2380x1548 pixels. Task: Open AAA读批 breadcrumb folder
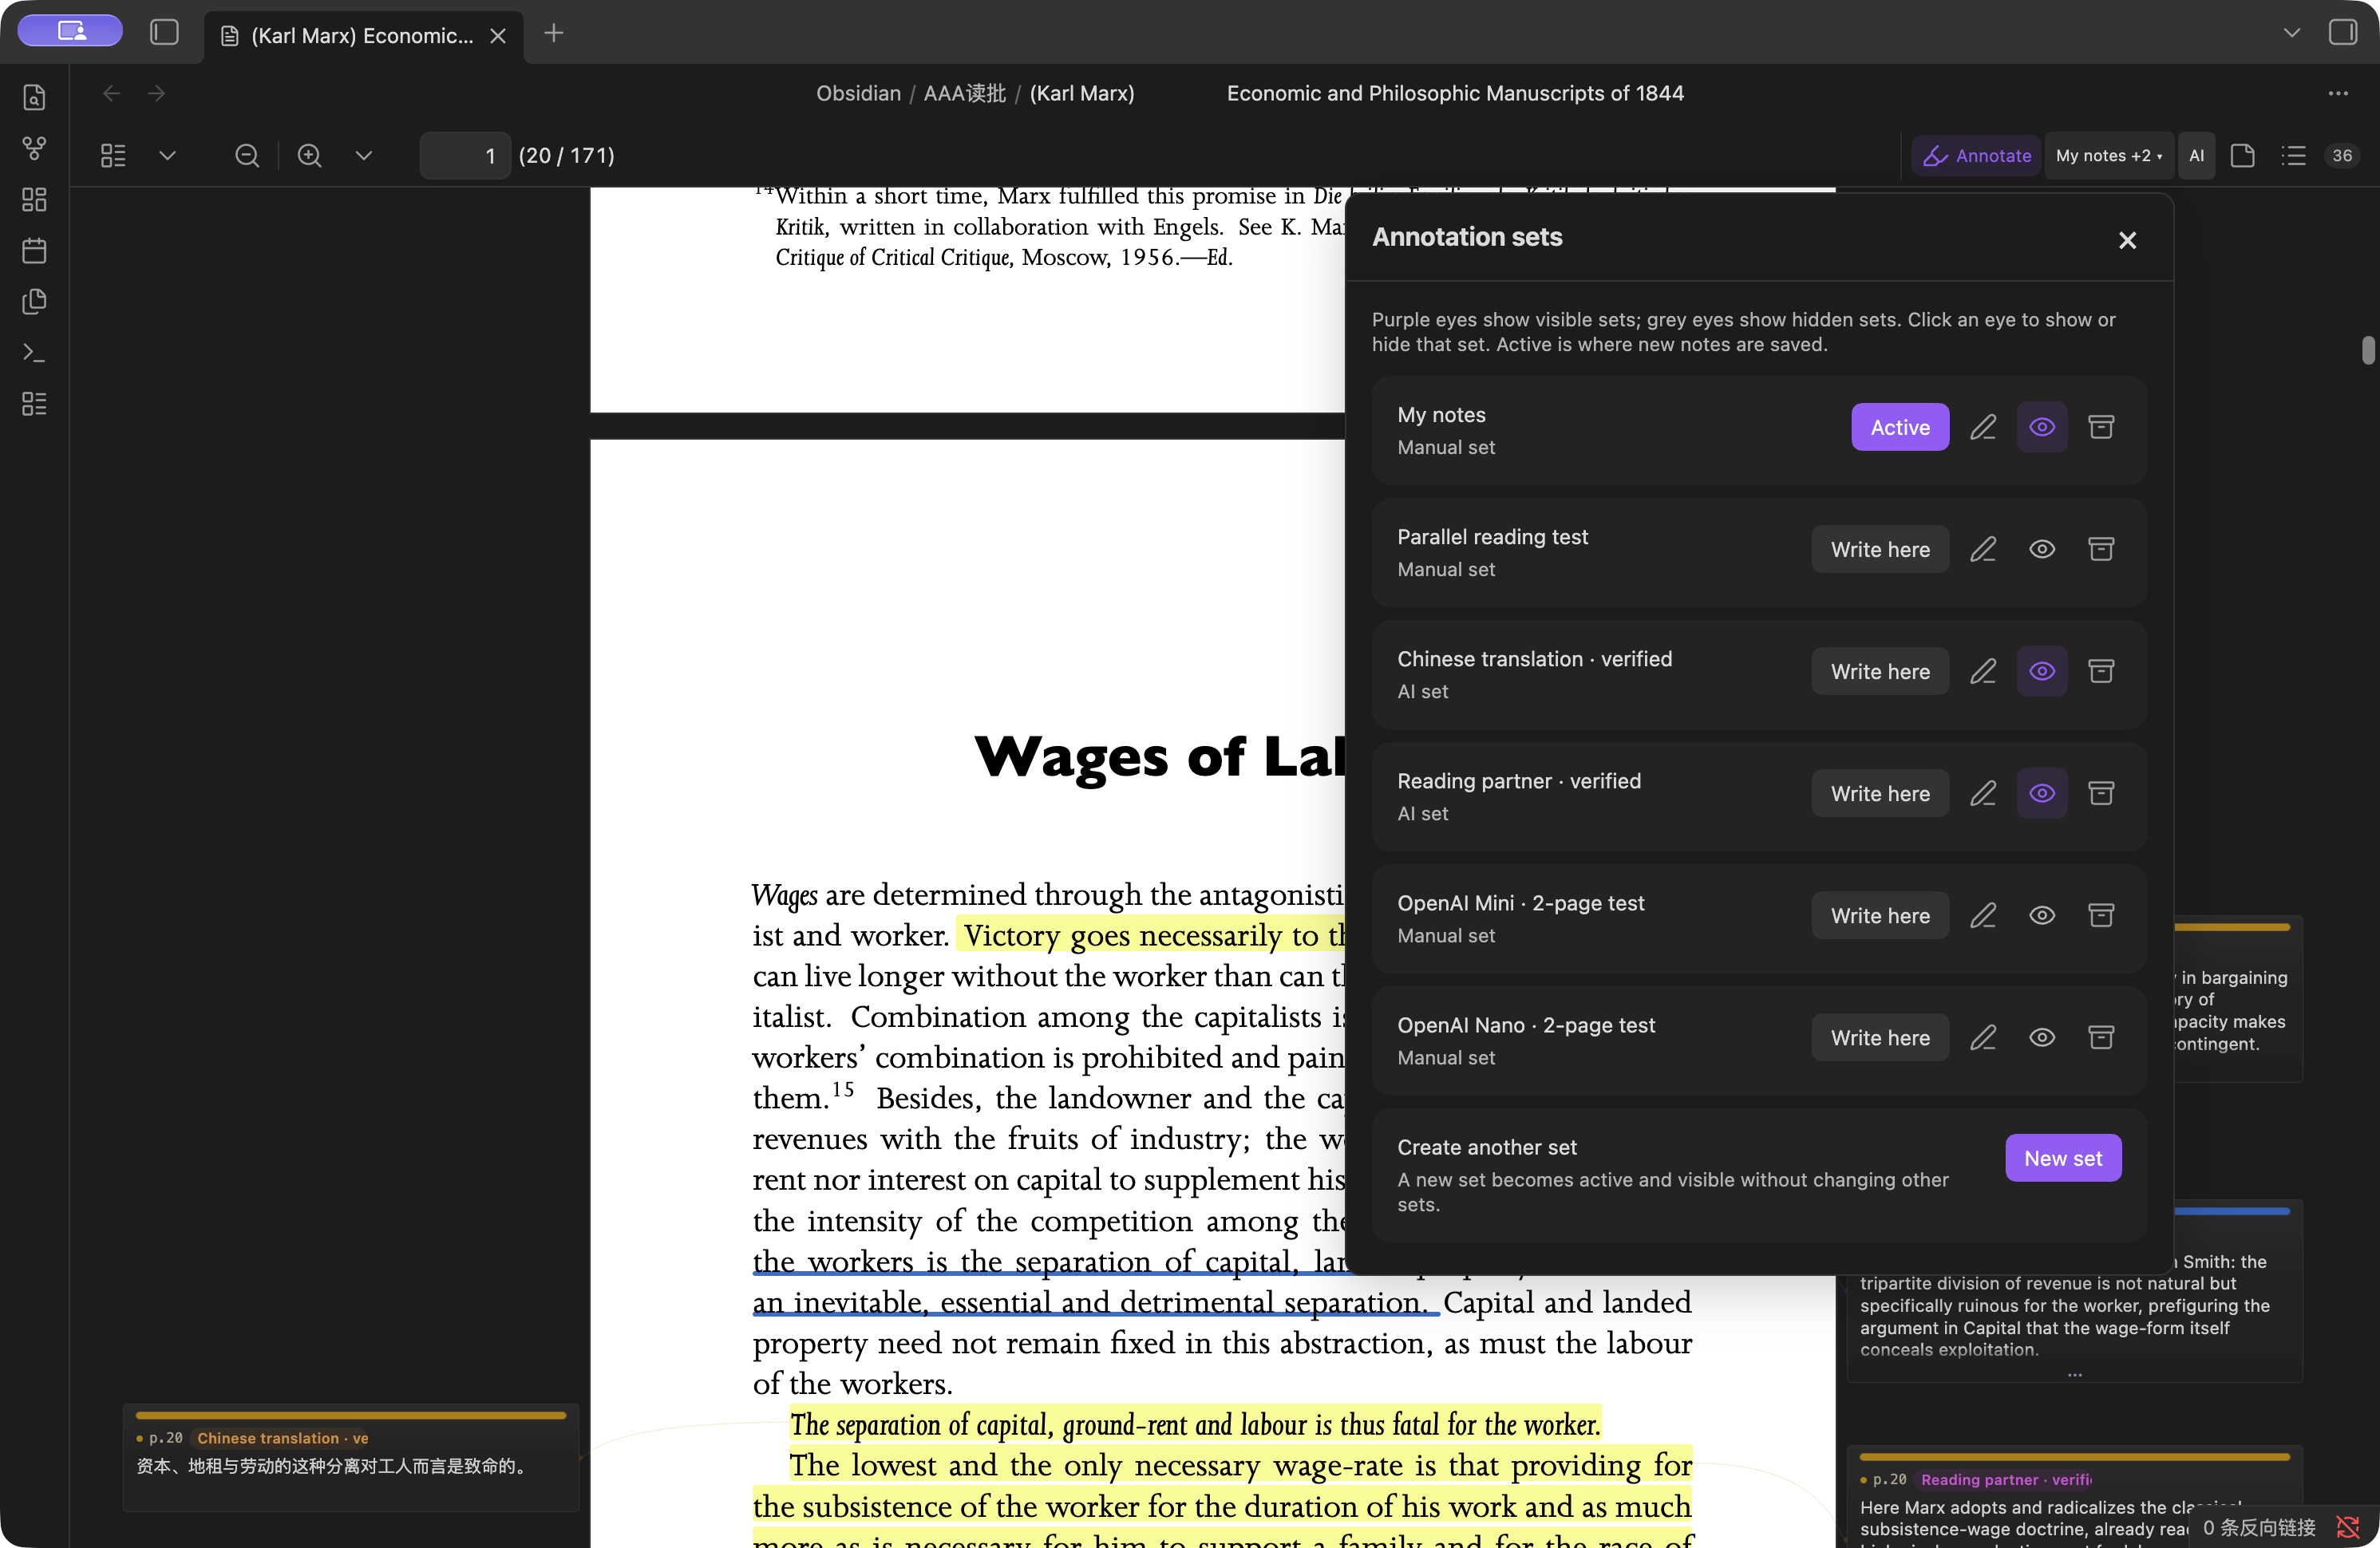point(964,93)
